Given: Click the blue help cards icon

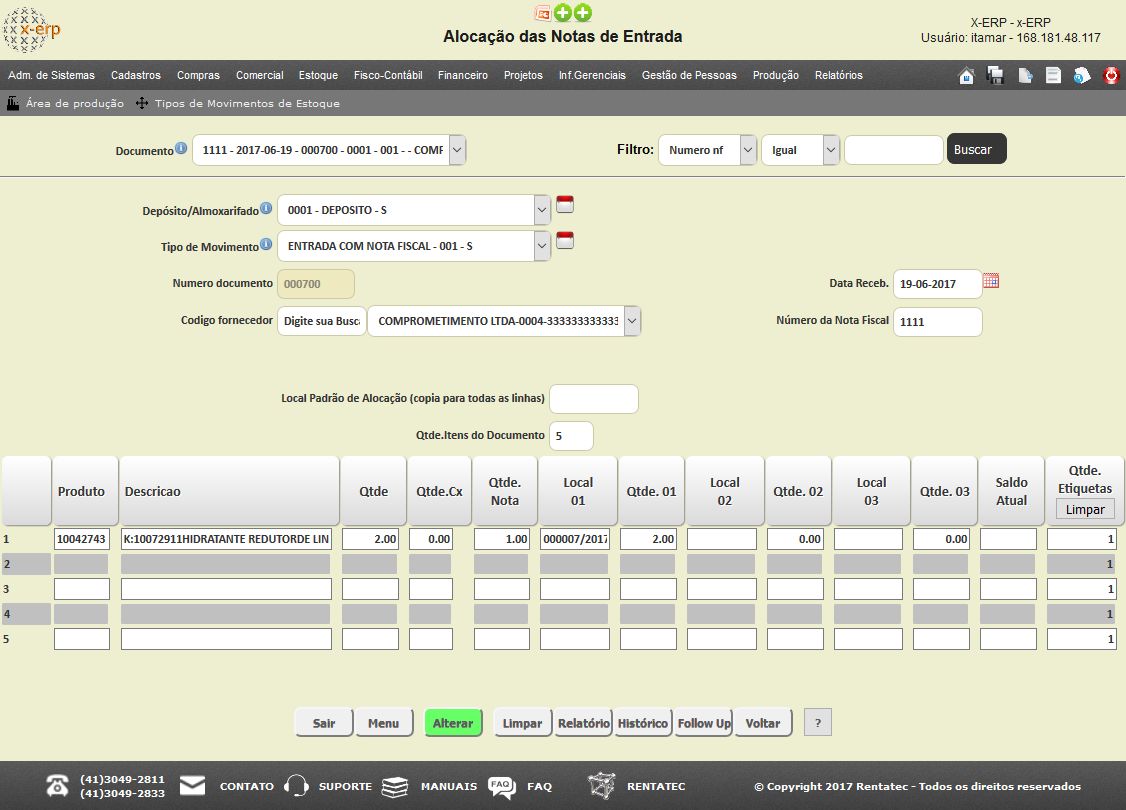Looking at the screenshot, I should pos(1082,75).
